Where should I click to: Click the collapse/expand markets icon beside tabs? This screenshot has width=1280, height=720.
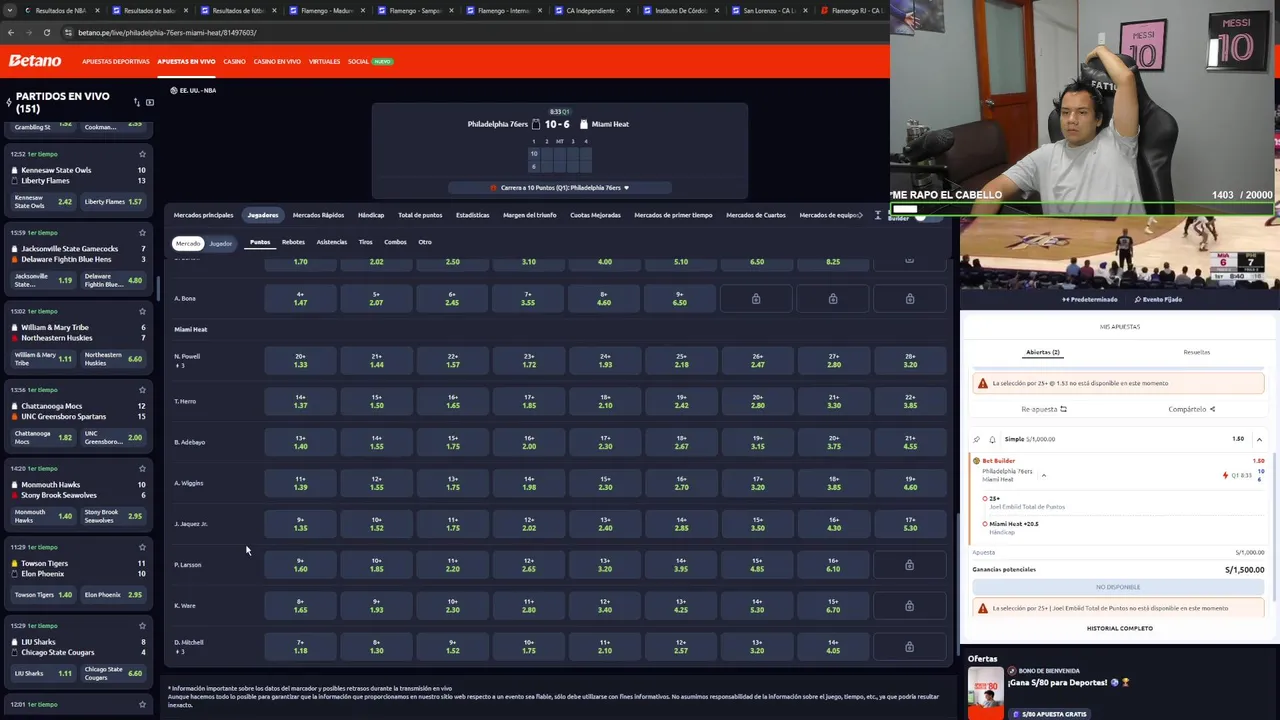pos(877,215)
